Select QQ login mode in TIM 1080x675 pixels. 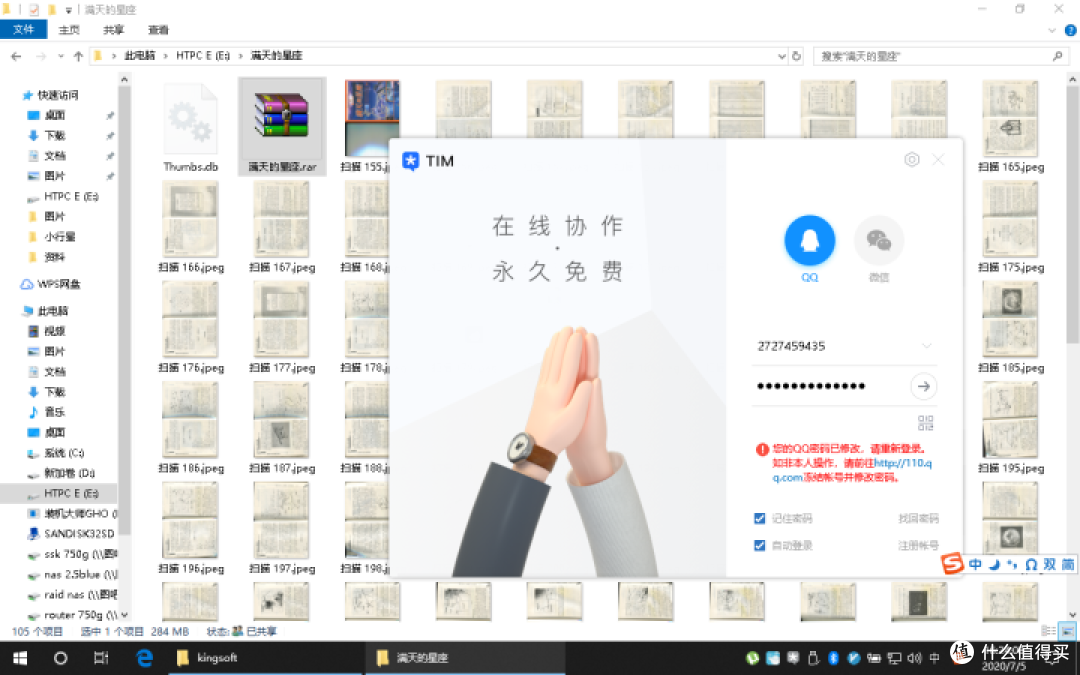click(x=809, y=240)
